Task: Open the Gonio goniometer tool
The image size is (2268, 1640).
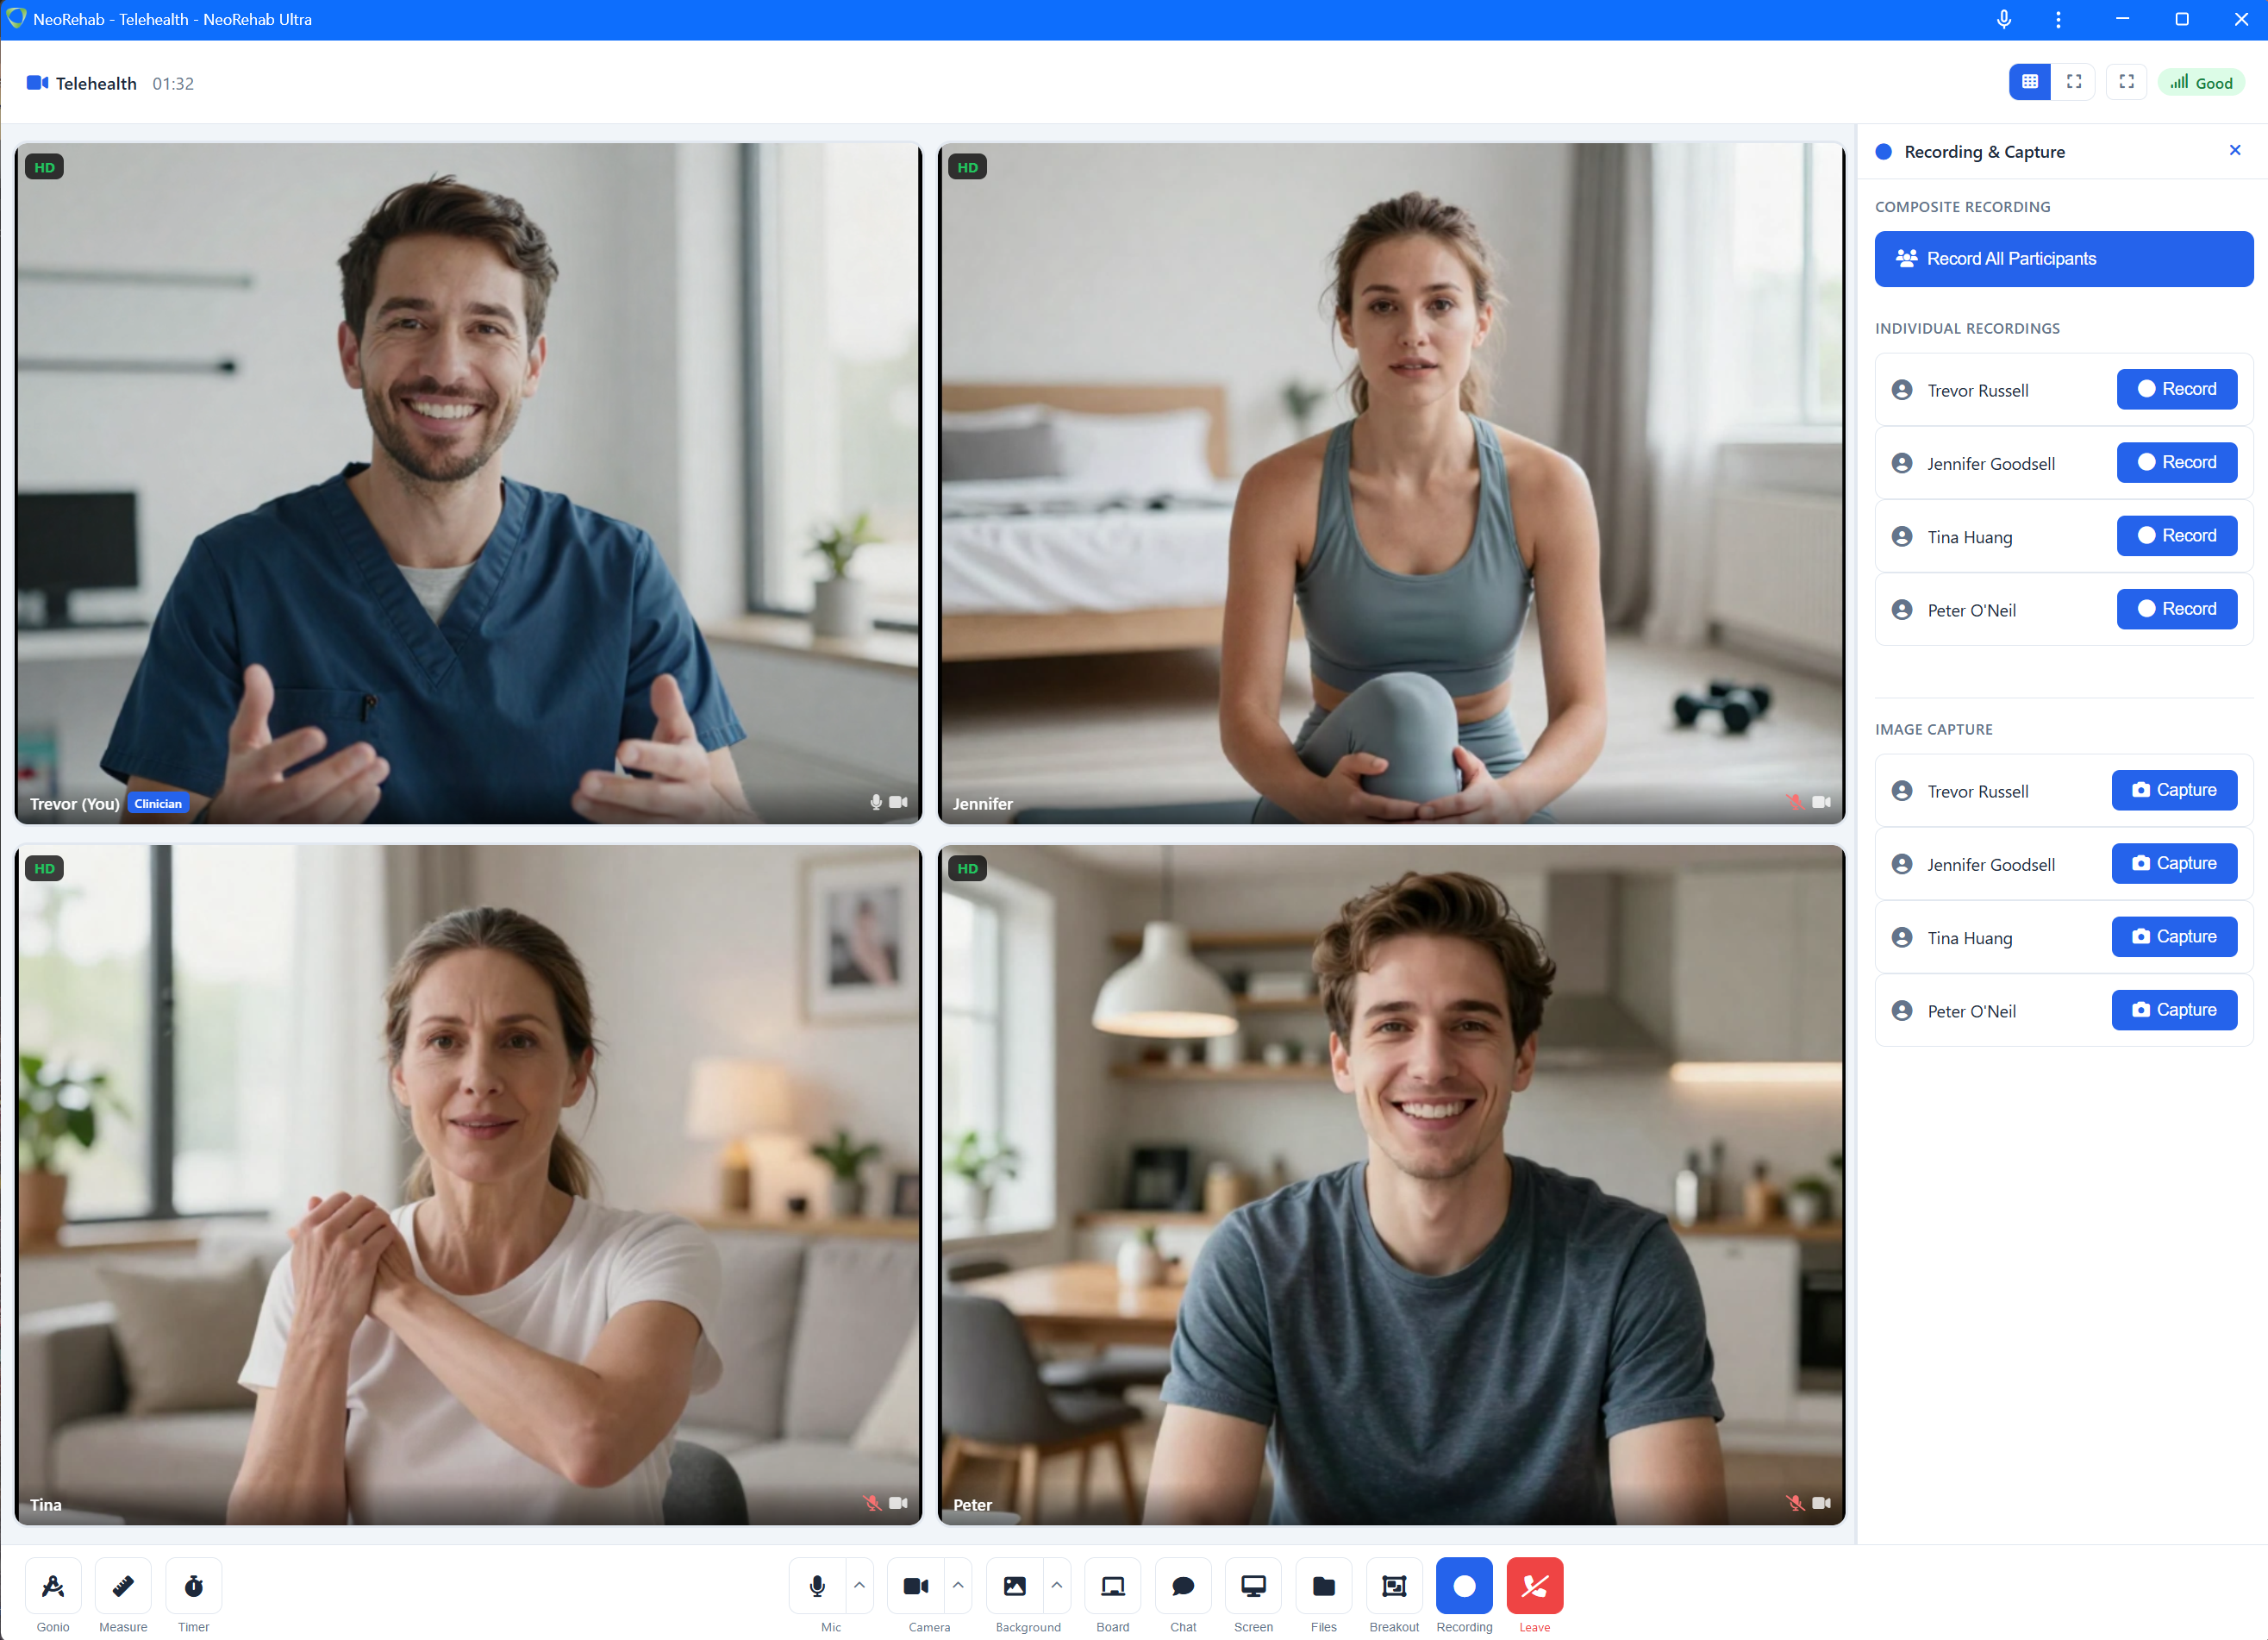Action: tap(52, 1585)
